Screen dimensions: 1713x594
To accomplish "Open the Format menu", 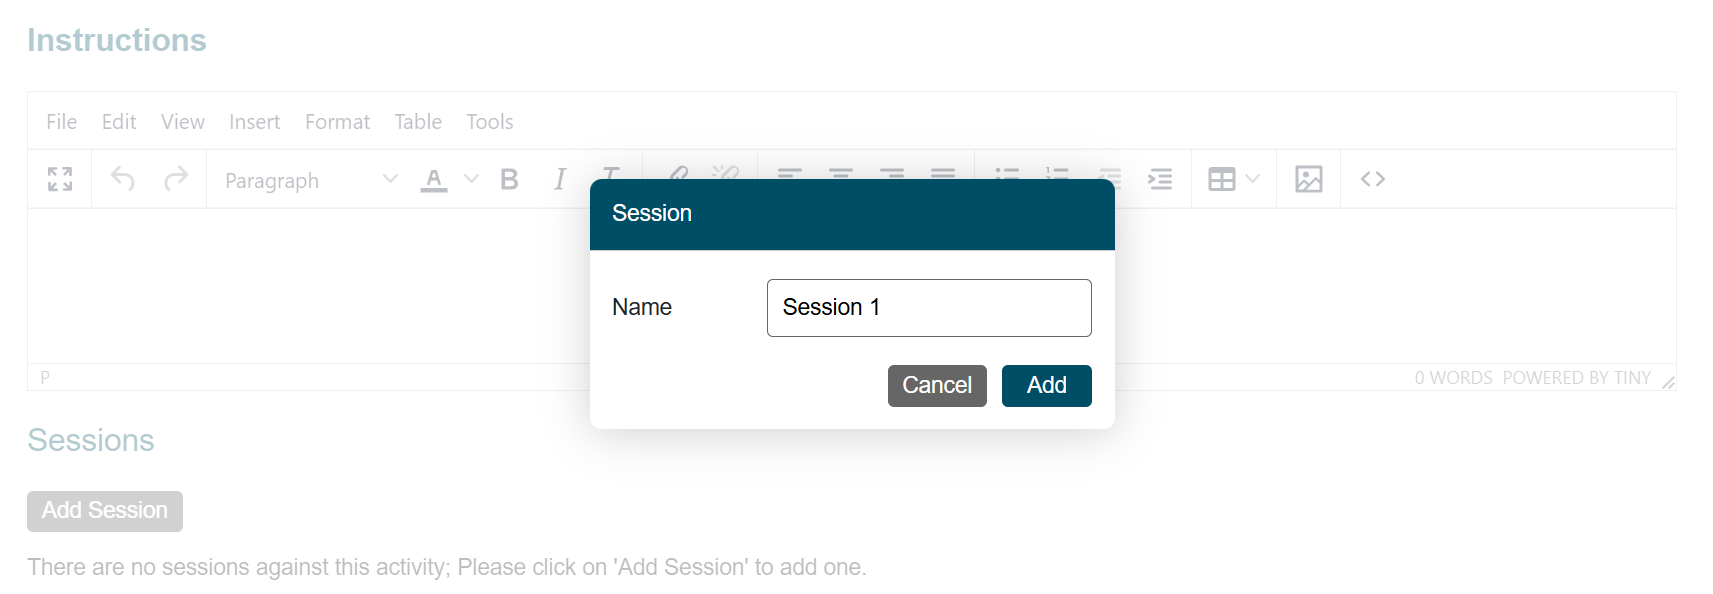I will pyautogui.click(x=337, y=122).
